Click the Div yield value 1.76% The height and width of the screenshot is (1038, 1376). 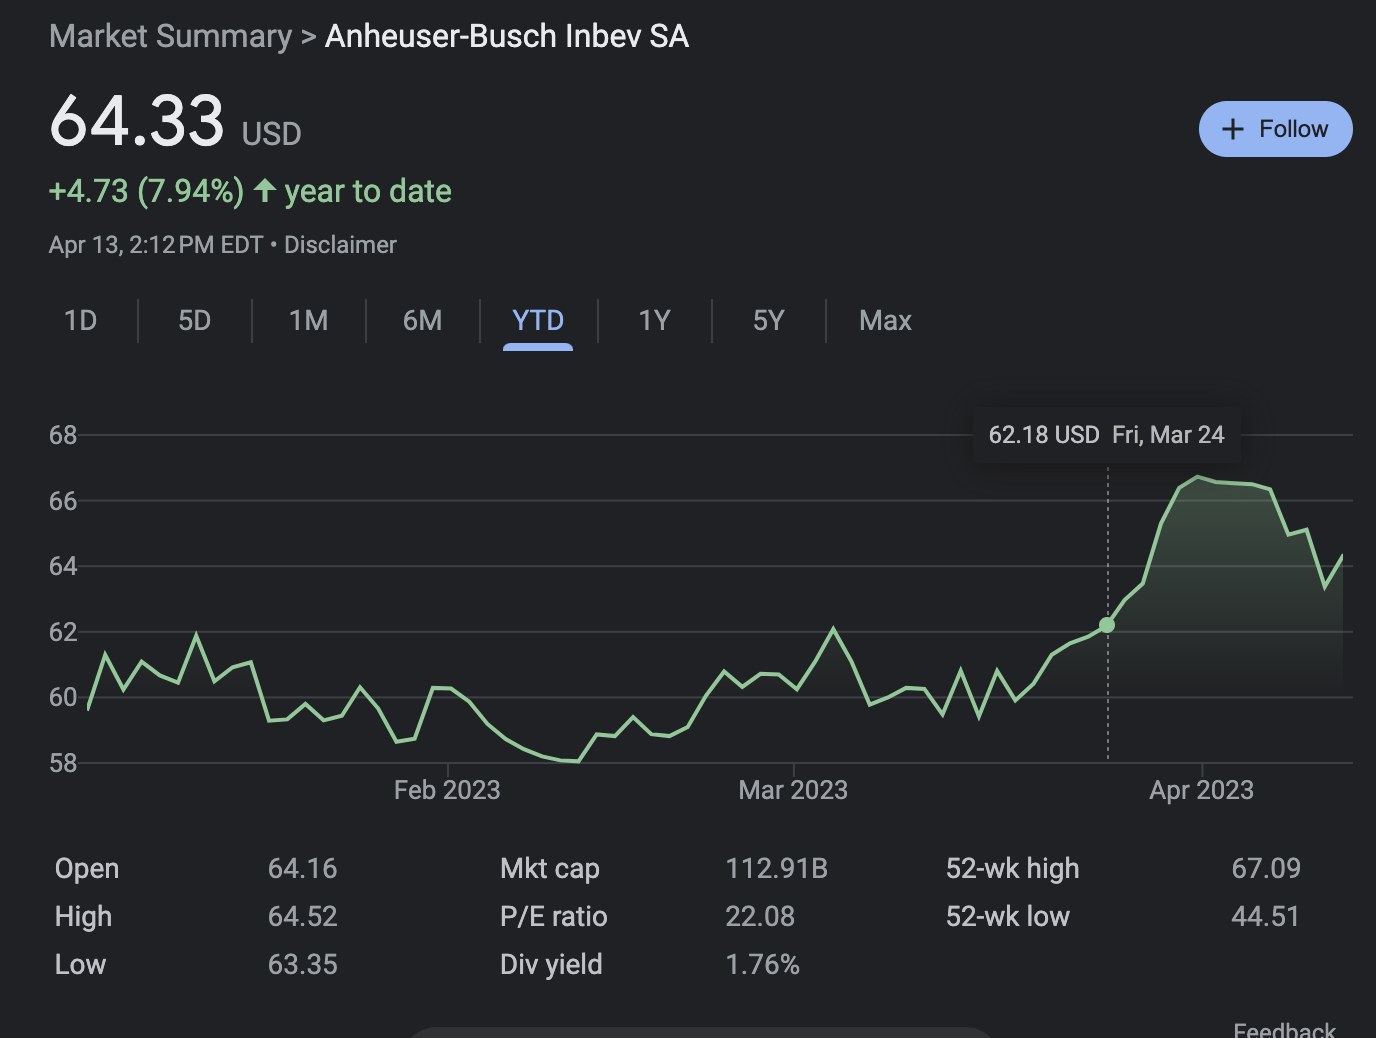(x=762, y=965)
